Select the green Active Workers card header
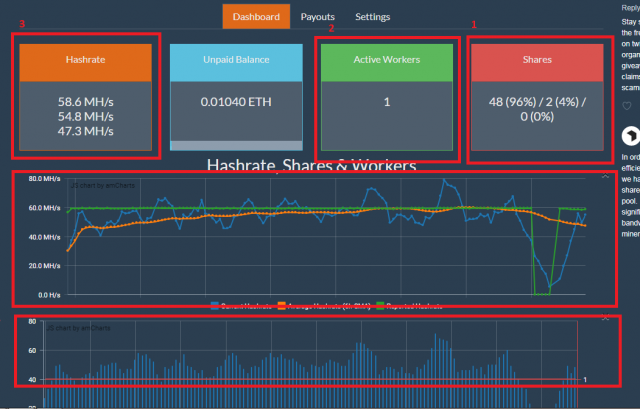 [x=387, y=61]
